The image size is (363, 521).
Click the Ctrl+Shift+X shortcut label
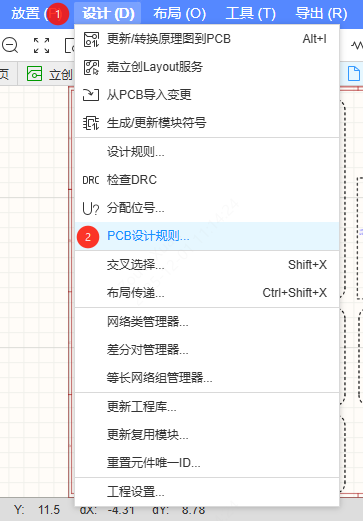pyautogui.click(x=295, y=293)
